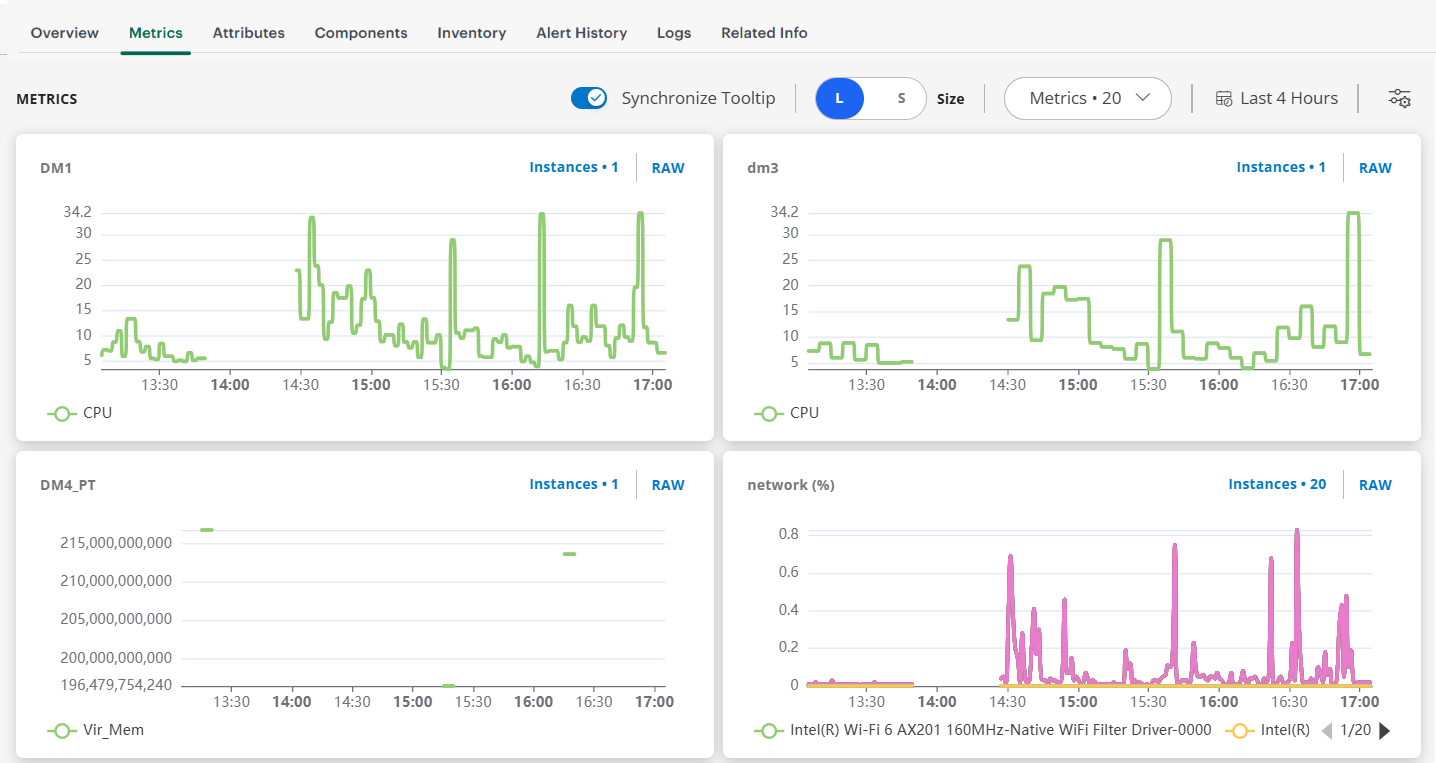Click the METRICS section heading

(47, 99)
